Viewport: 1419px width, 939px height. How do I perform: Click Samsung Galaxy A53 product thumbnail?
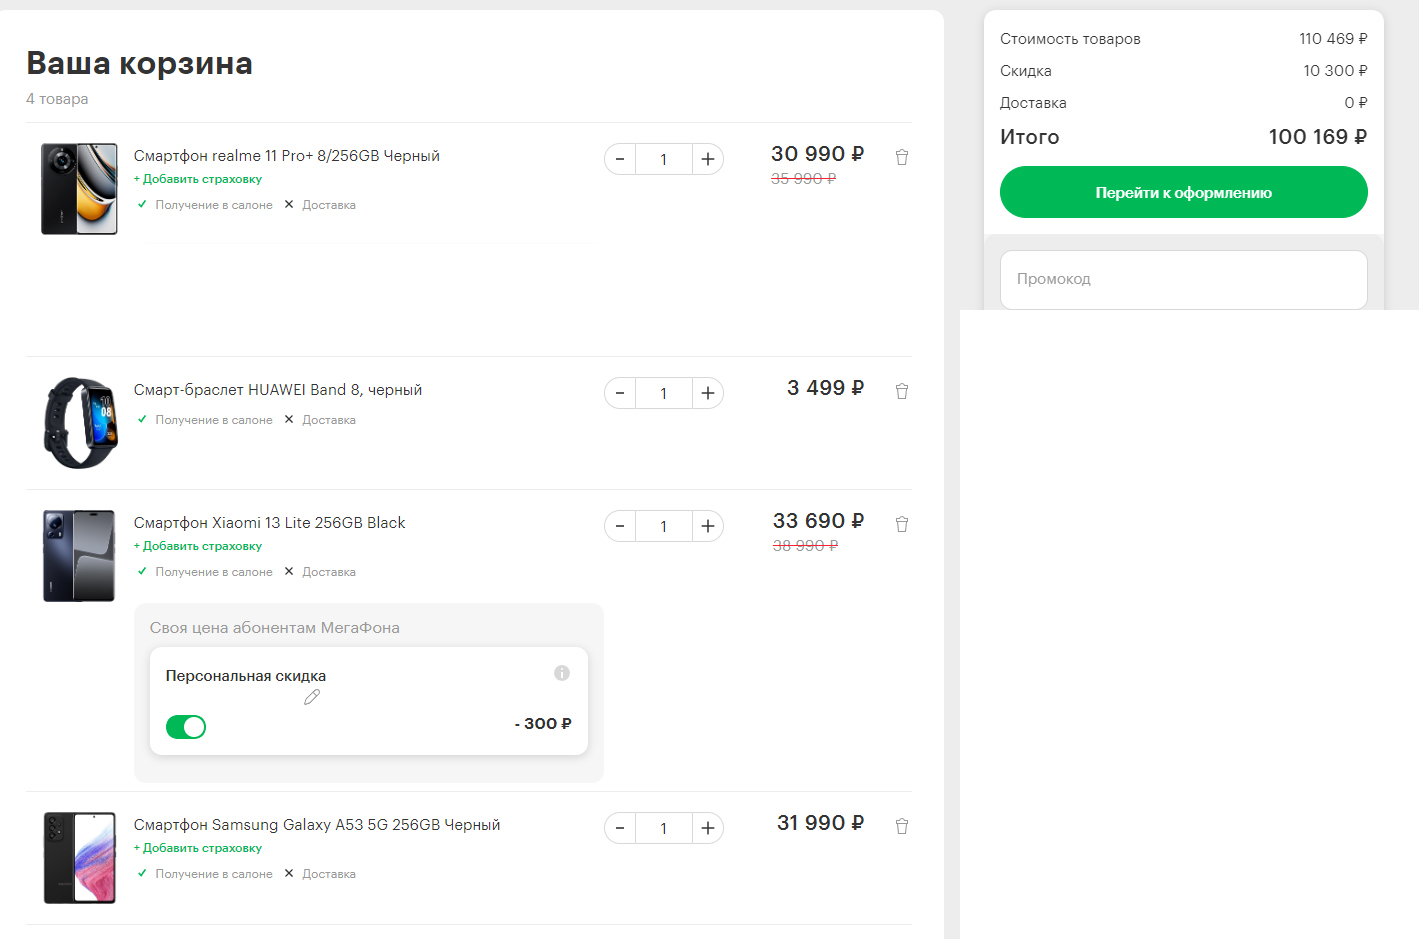click(x=80, y=858)
